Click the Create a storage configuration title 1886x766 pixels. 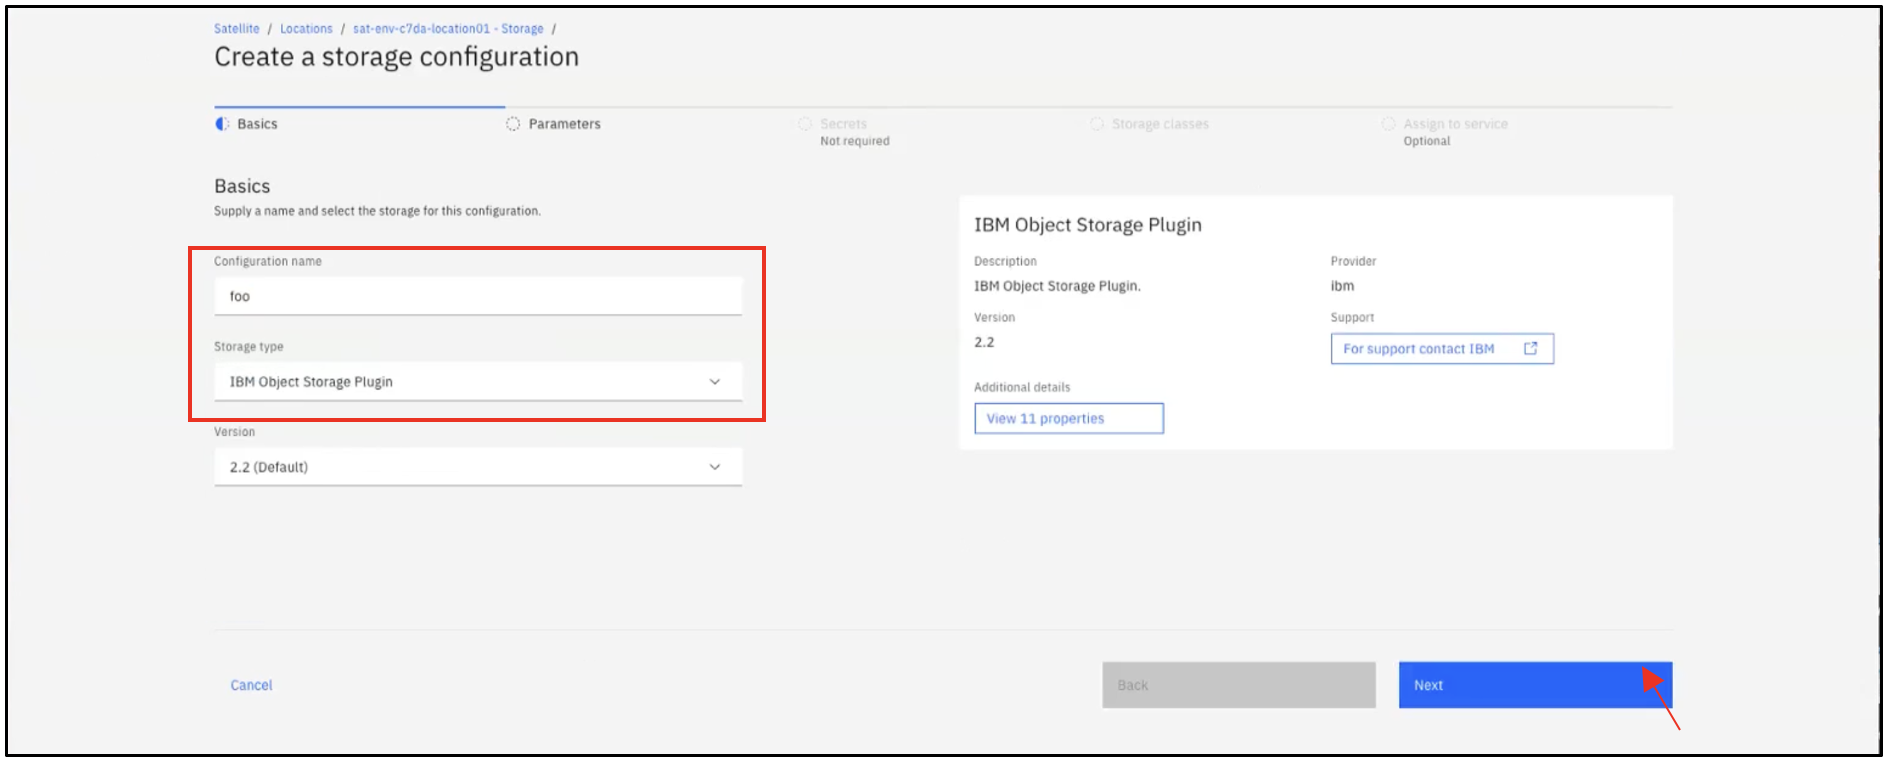coord(396,57)
